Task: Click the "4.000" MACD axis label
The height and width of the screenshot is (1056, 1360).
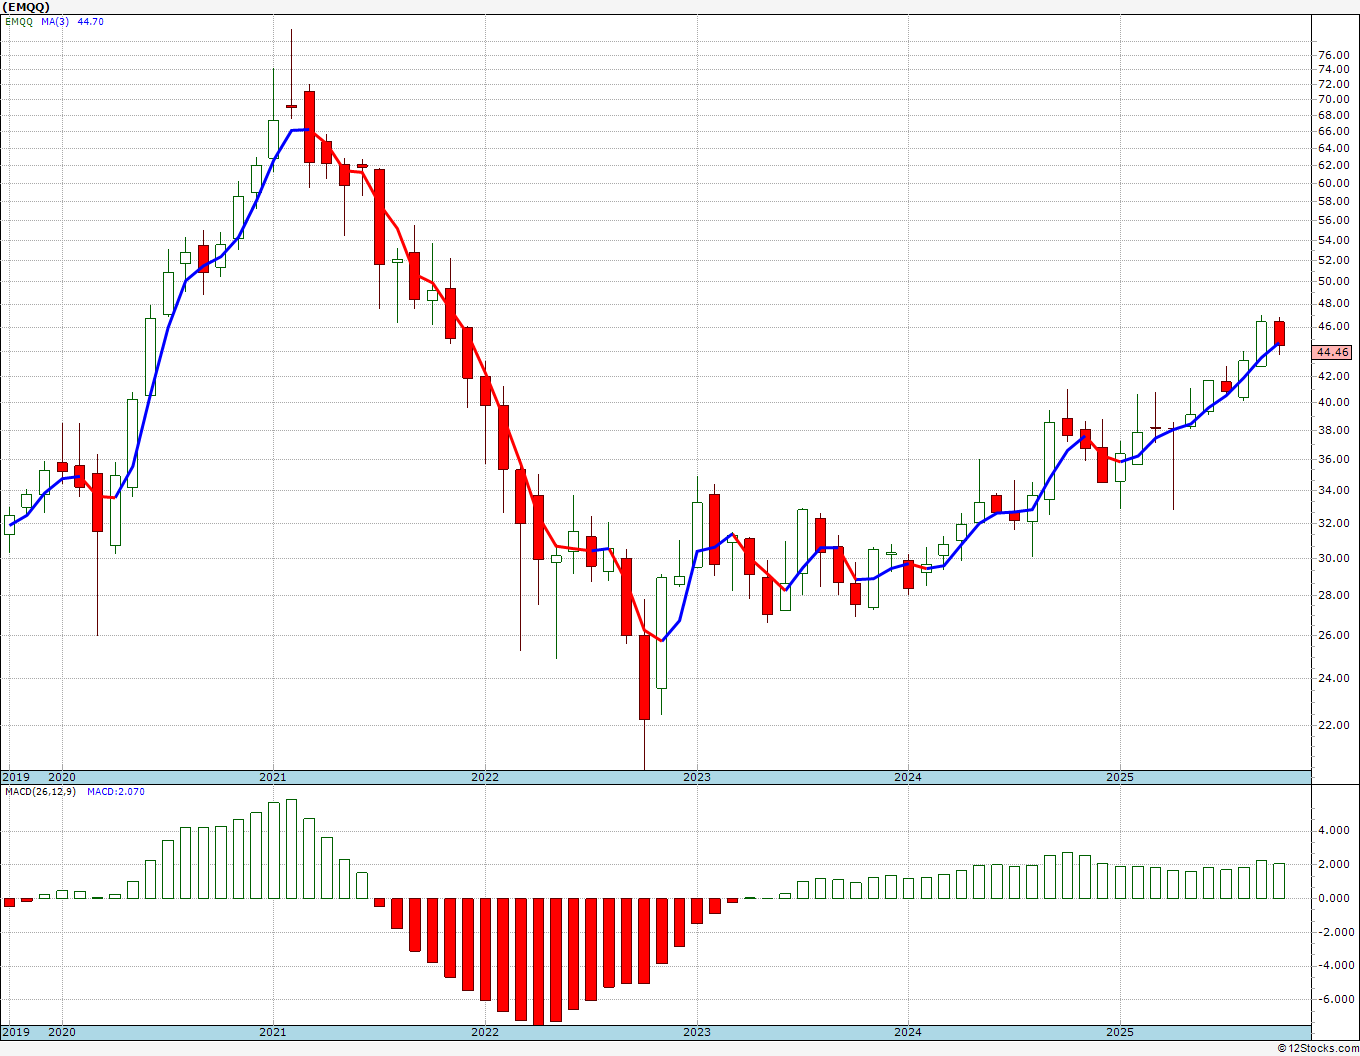Action: click(1336, 830)
